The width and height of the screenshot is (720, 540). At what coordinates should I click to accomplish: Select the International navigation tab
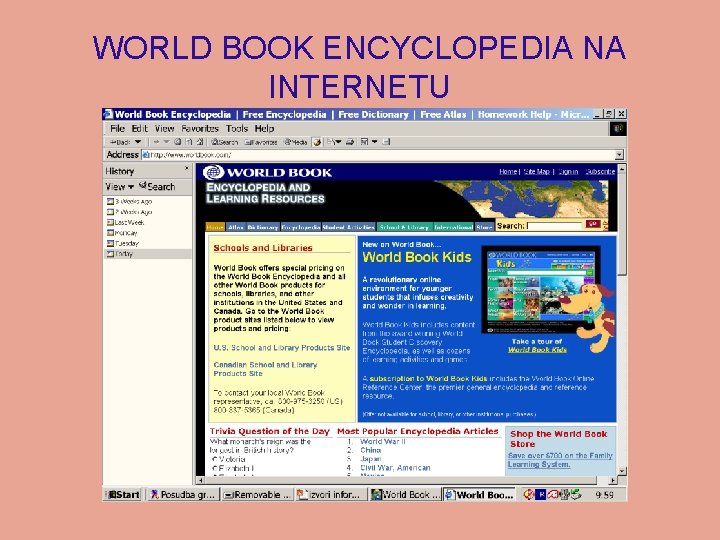[453, 227]
